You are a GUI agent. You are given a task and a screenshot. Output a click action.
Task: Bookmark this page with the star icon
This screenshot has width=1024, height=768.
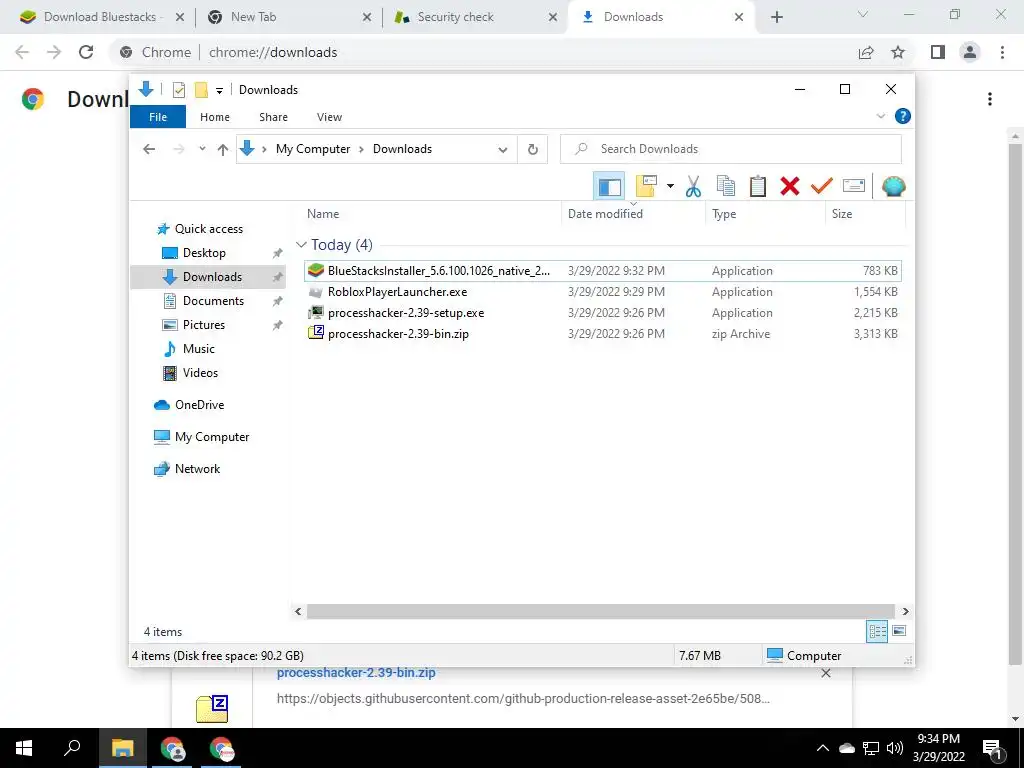898,52
